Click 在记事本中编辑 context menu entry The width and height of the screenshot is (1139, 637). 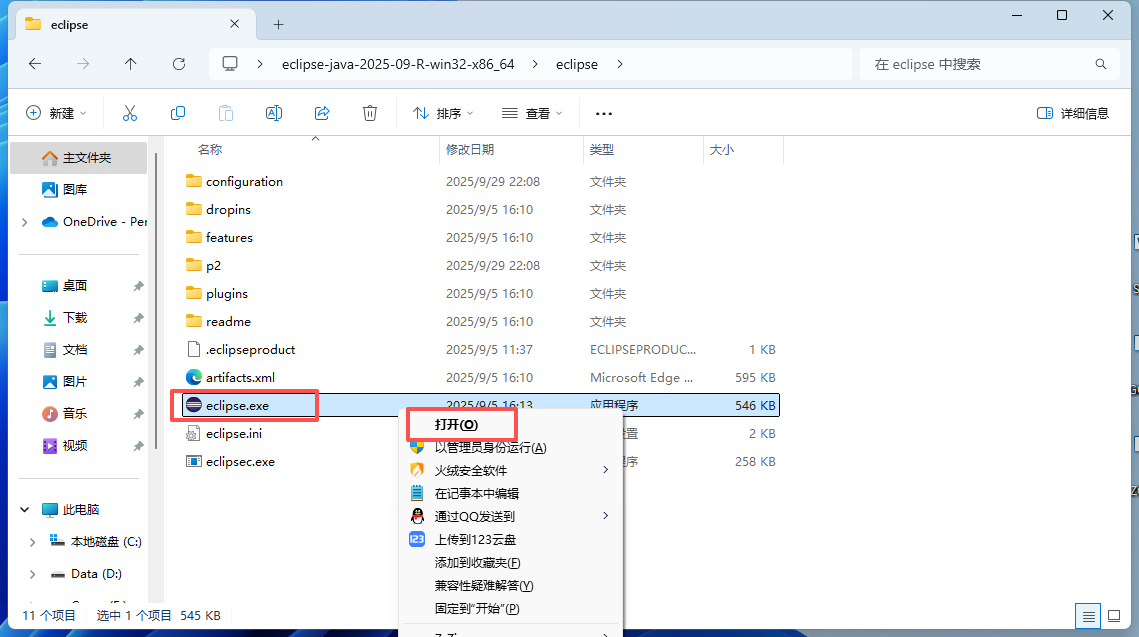coord(476,494)
